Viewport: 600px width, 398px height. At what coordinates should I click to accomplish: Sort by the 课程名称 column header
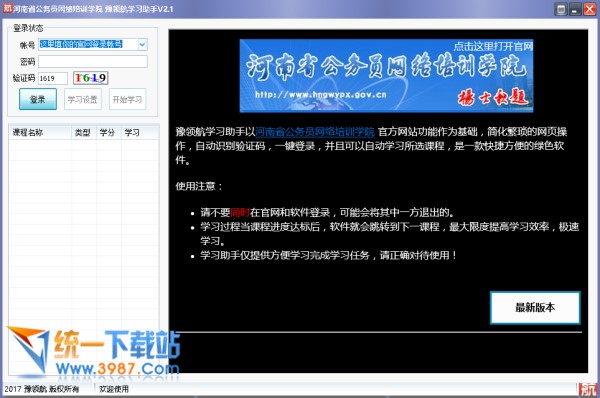pos(40,132)
